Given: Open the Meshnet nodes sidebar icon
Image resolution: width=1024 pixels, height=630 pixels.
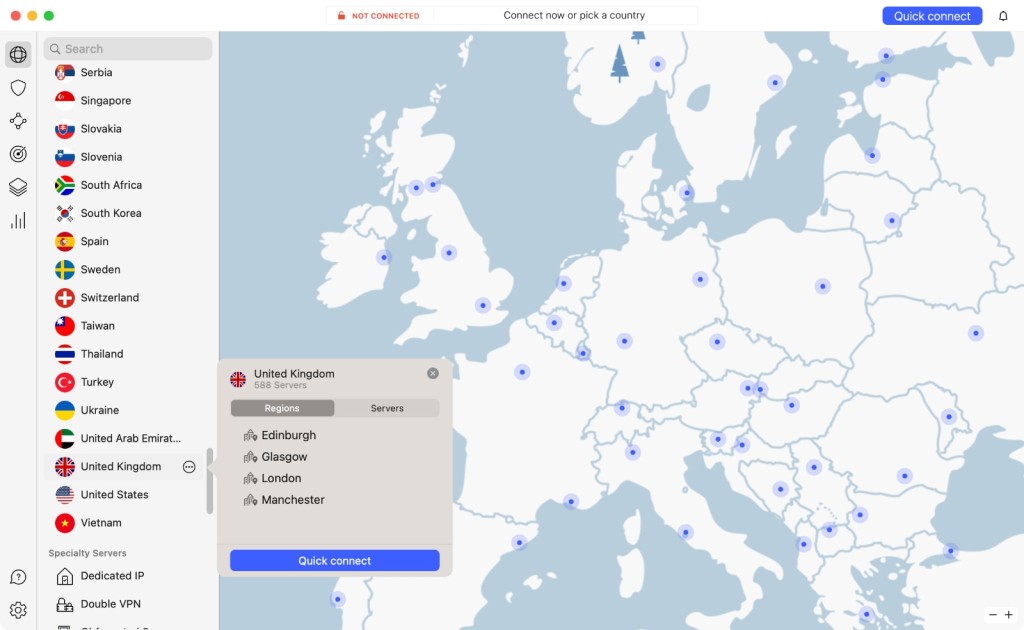Looking at the screenshot, I should 18,121.
